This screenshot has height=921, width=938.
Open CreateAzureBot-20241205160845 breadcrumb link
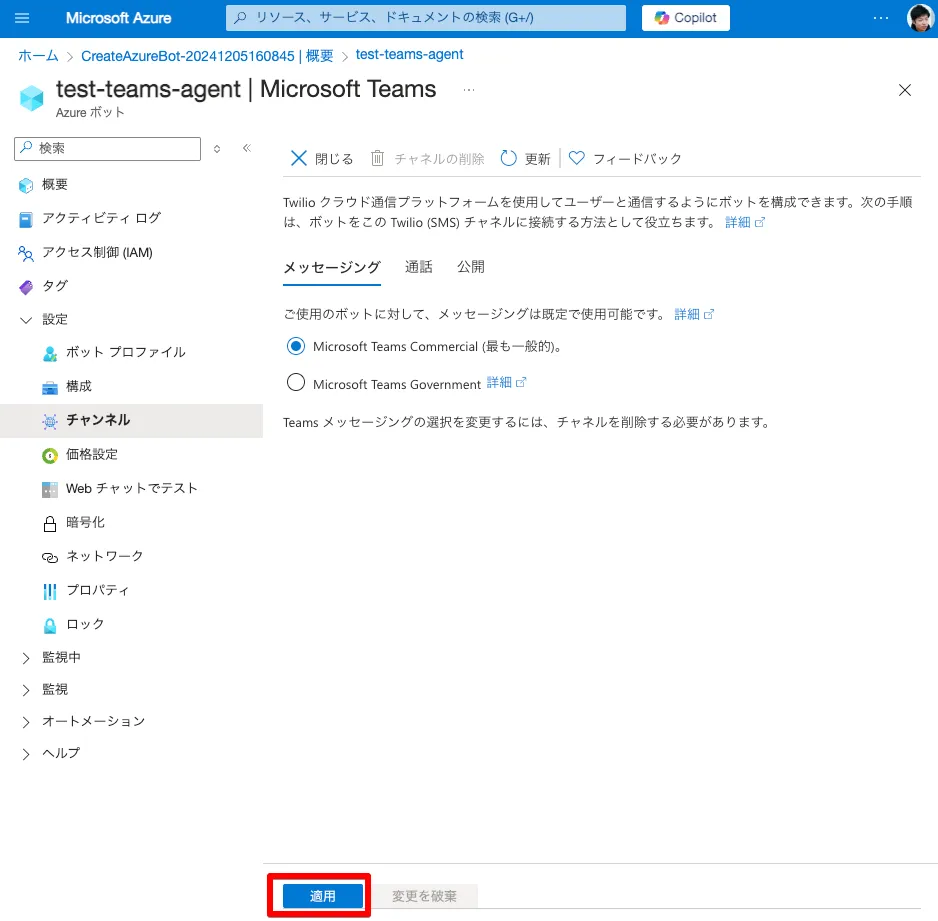(x=207, y=56)
